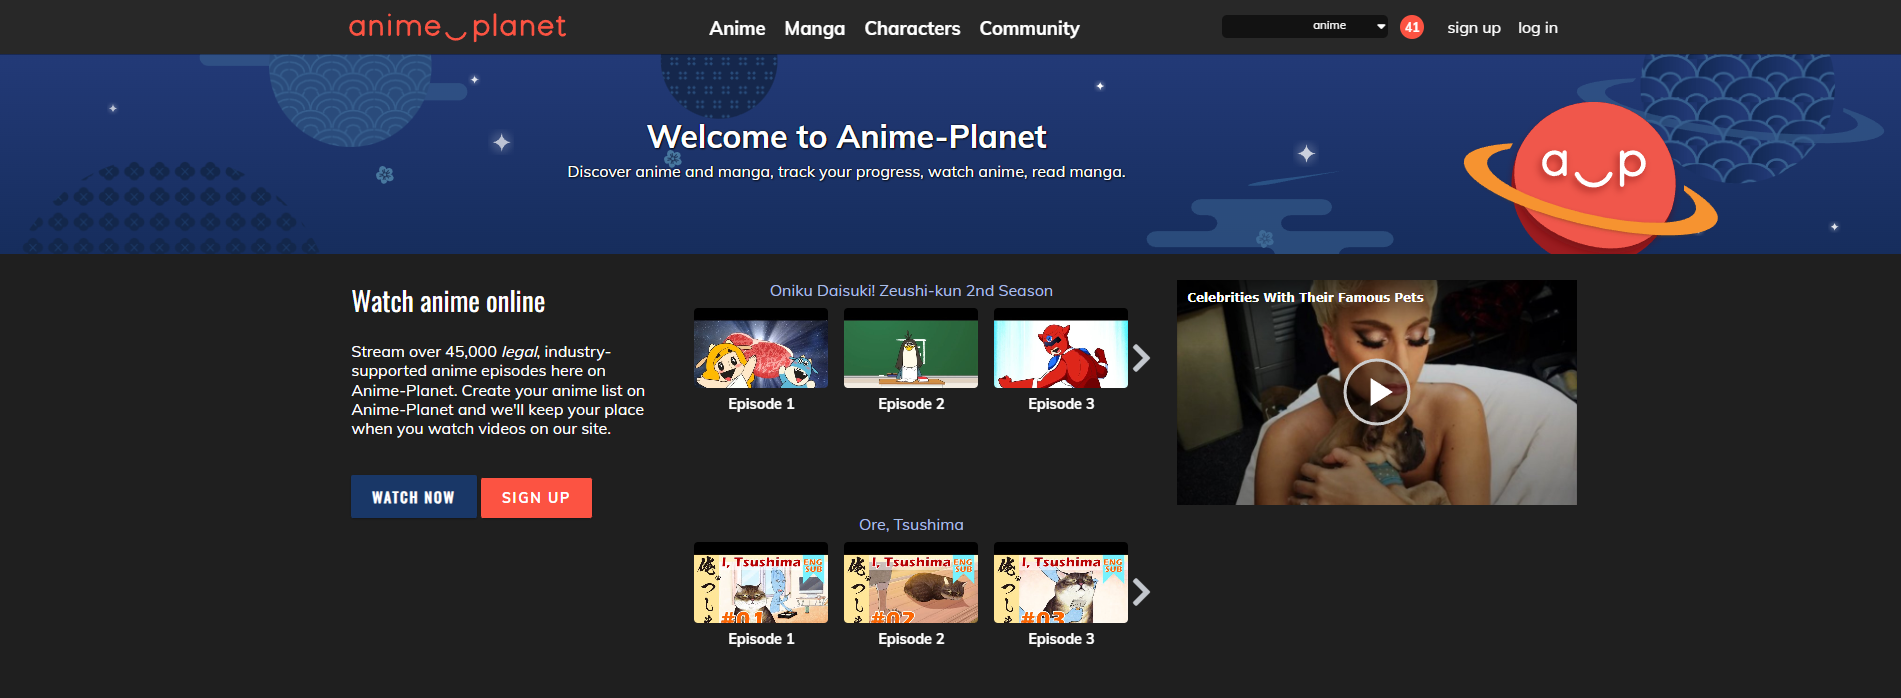Click Episode 1 label under Zeushi-kun
The height and width of the screenshot is (698, 1901).
click(x=761, y=404)
